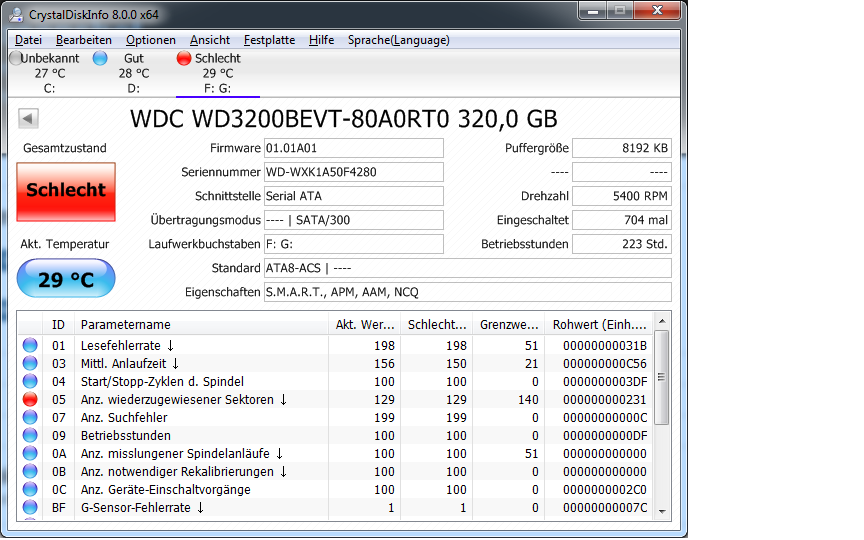
Task: Open the Bearbeiten menu
Action: 84,40
